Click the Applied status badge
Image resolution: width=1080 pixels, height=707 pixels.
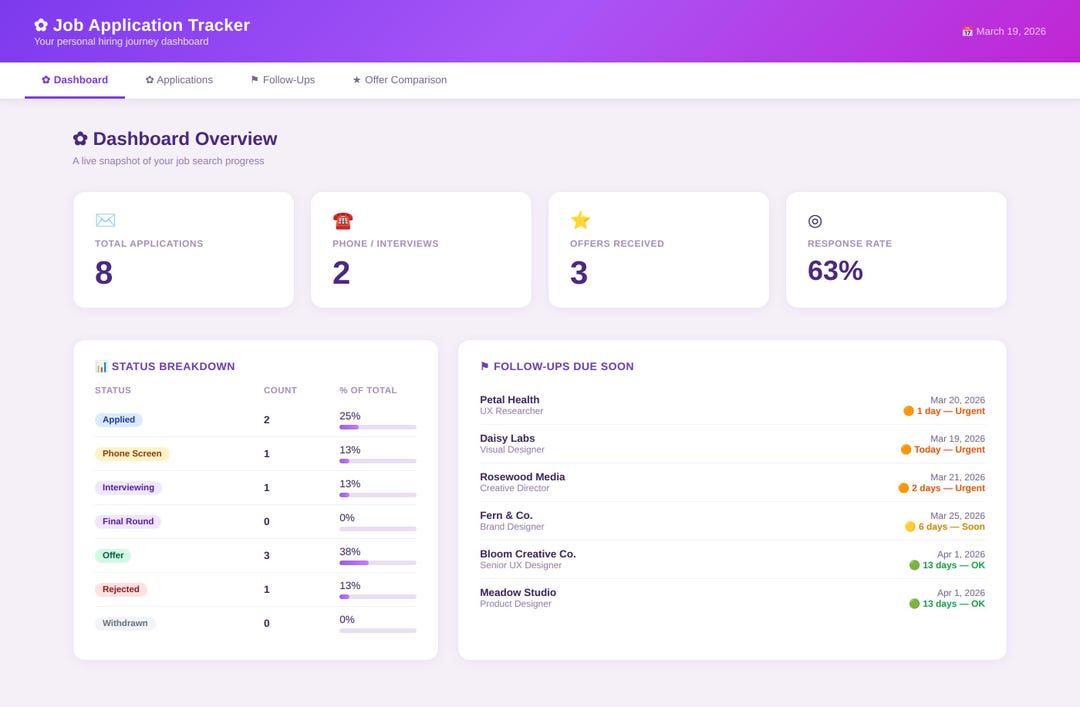pyautogui.click(x=118, y=420)
